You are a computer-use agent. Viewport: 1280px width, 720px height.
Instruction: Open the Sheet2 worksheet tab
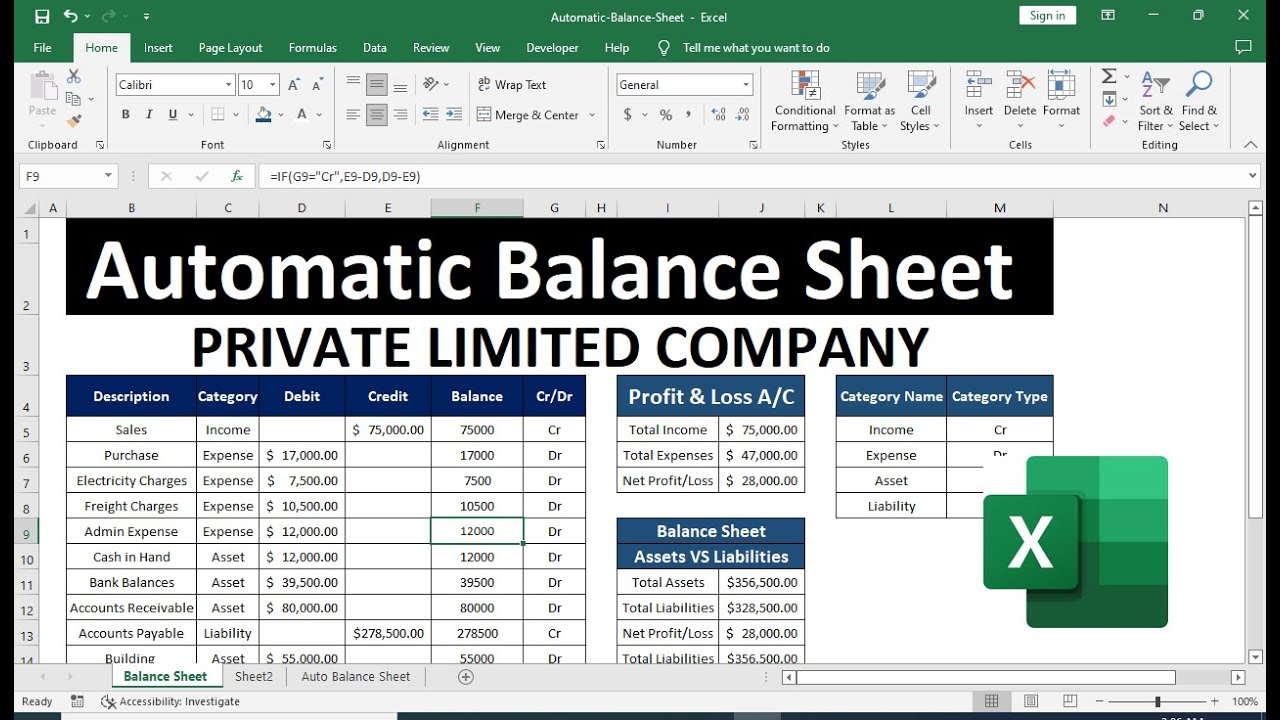pyautogui.click(x=254, y=677)
